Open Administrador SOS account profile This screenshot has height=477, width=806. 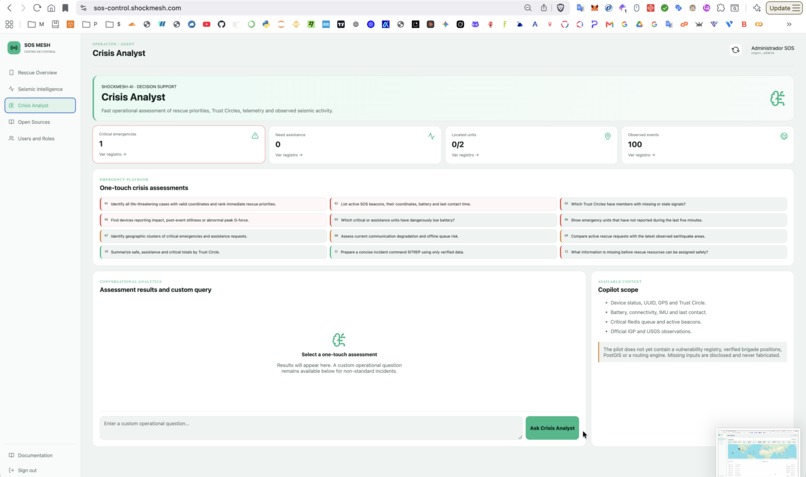click(772, 50)
